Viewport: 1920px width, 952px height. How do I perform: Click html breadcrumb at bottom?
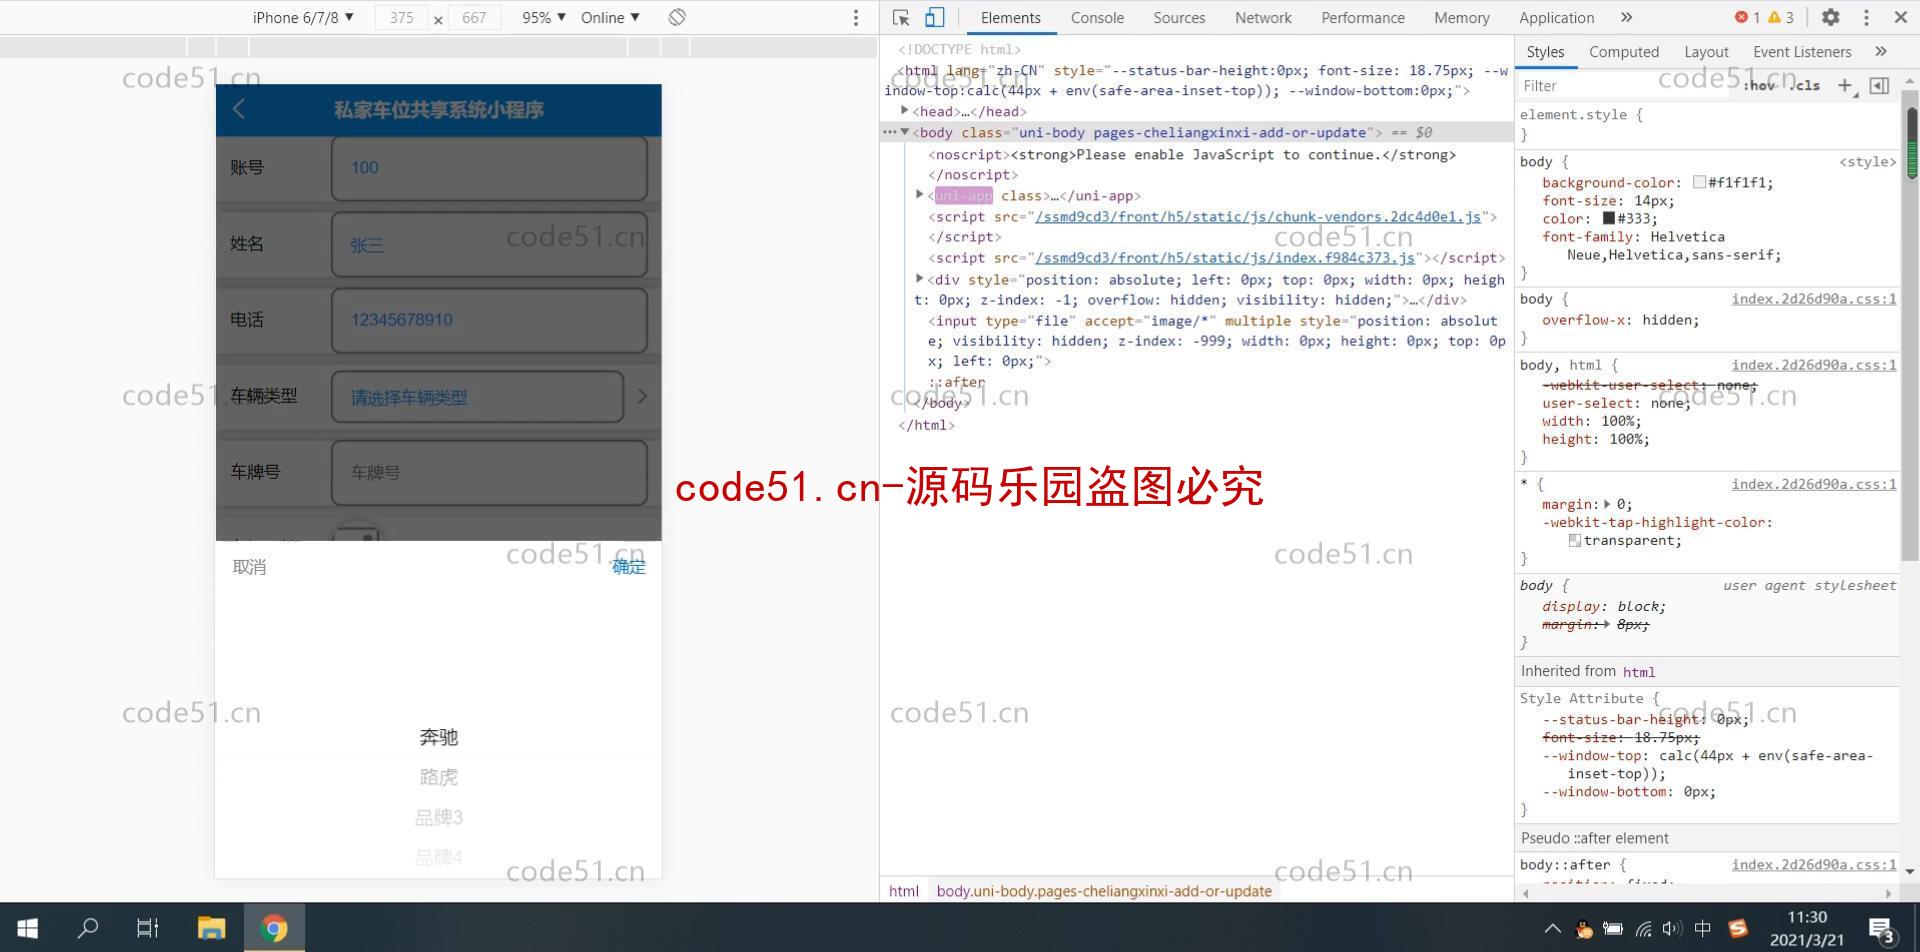(x=903, y=891)
